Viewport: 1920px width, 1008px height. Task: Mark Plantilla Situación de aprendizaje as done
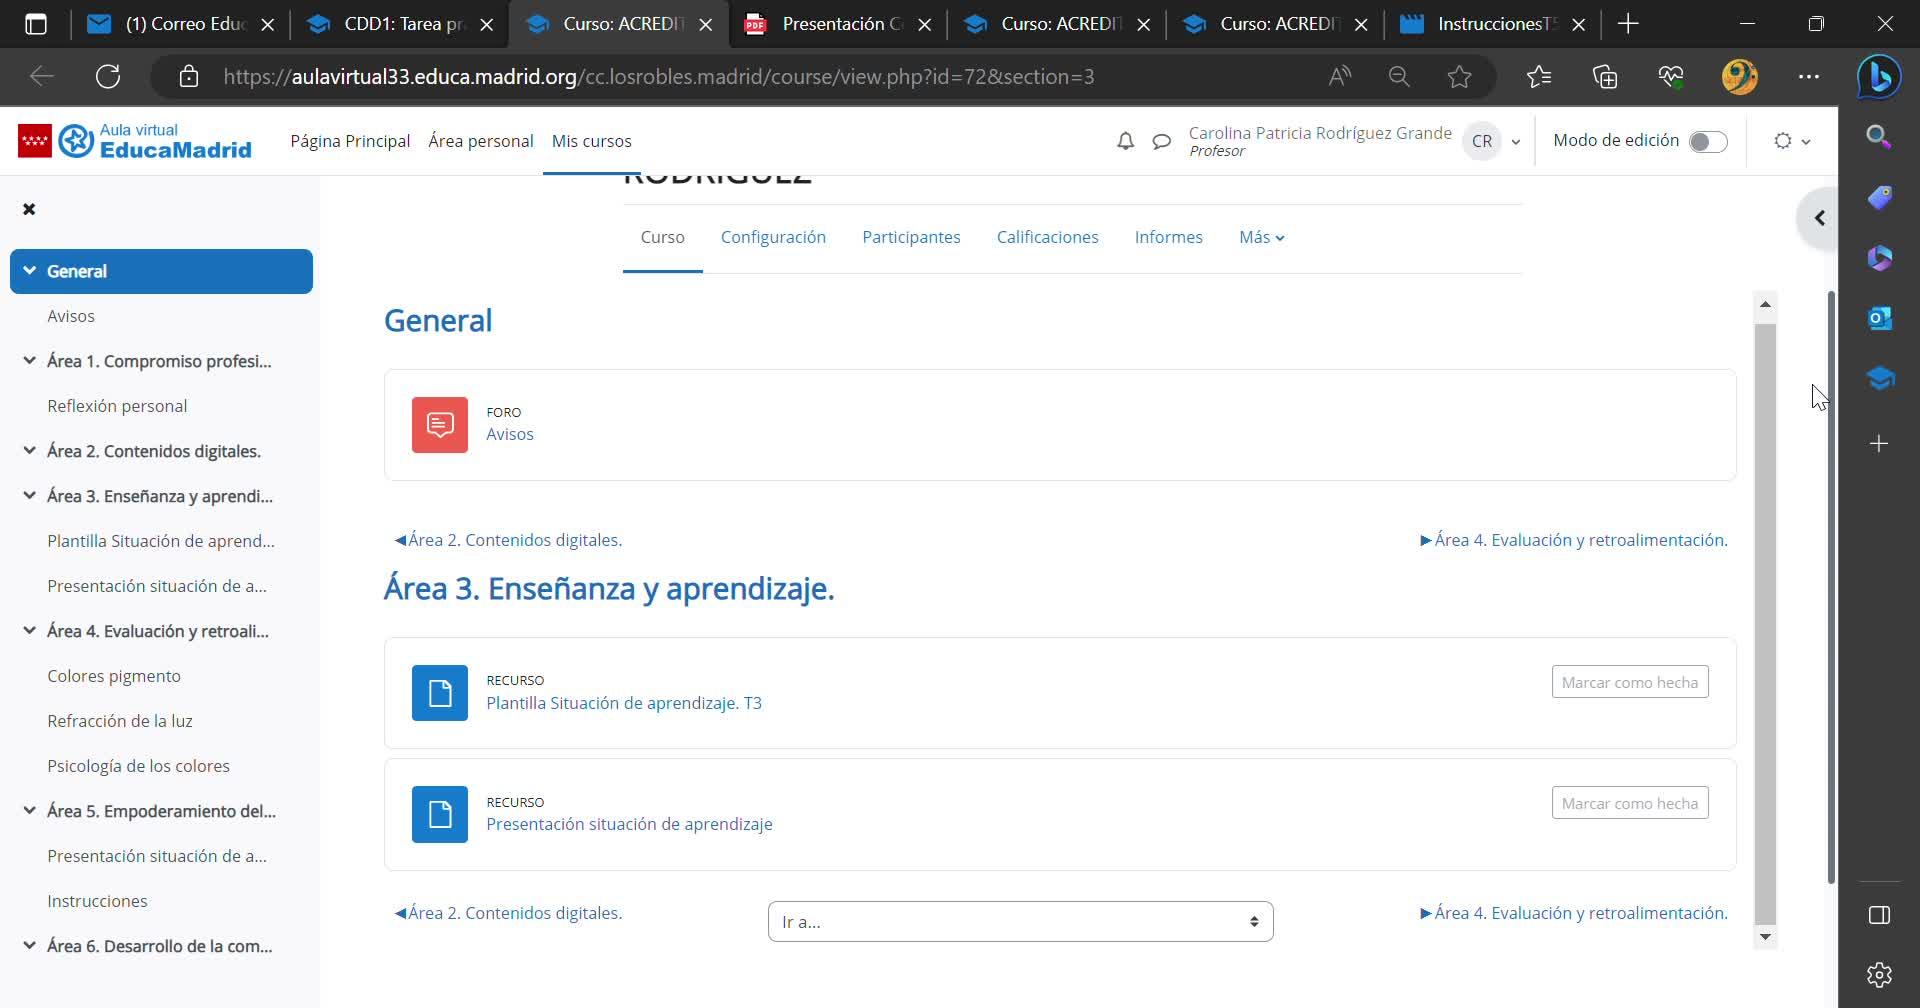(1629, 682)
